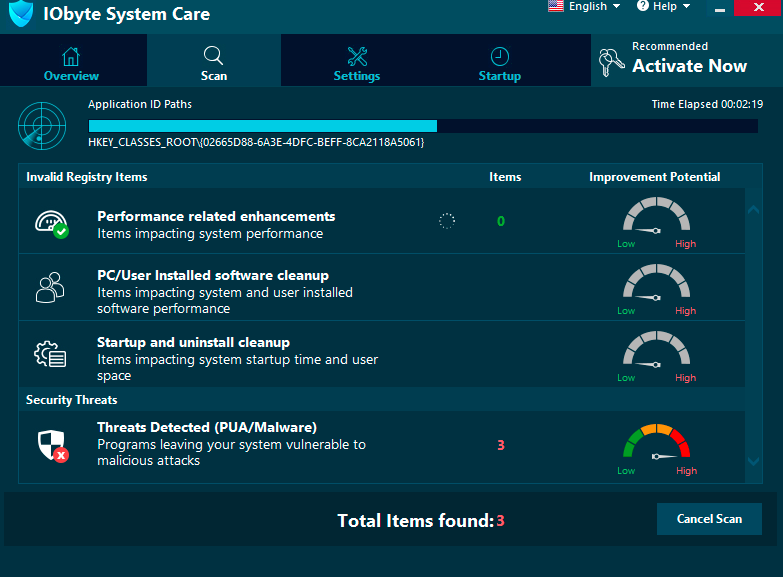
Task: Click the colored threats severity gauge
Action: [x=656, y=449]
